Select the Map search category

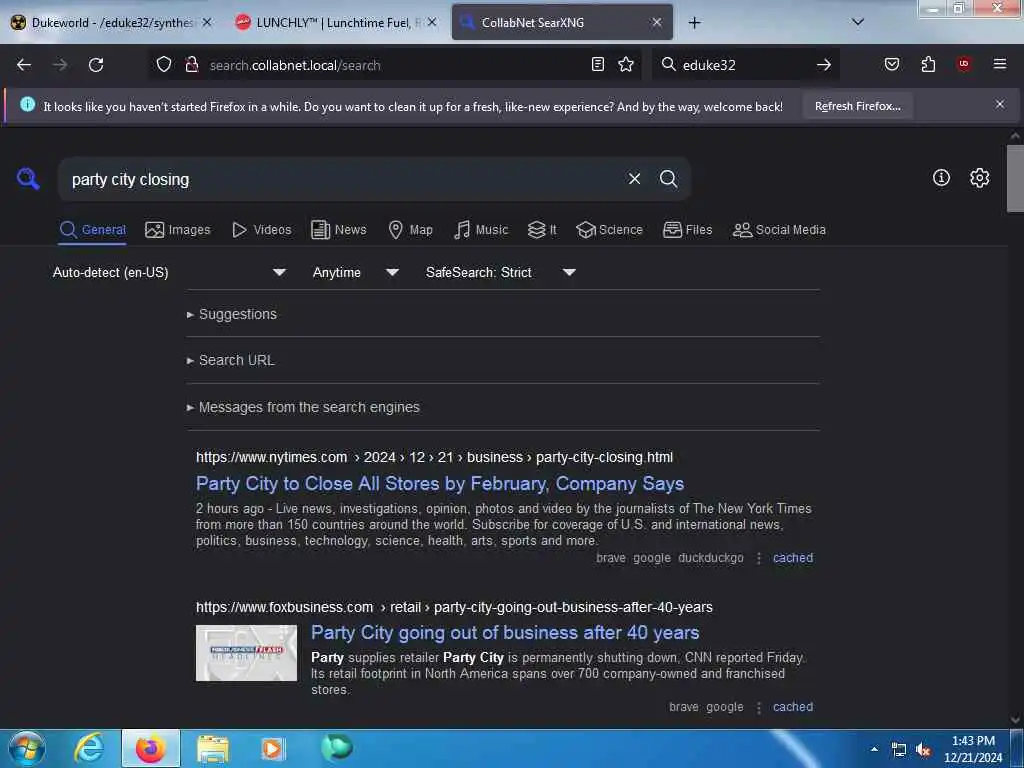[x=410, y=230]
